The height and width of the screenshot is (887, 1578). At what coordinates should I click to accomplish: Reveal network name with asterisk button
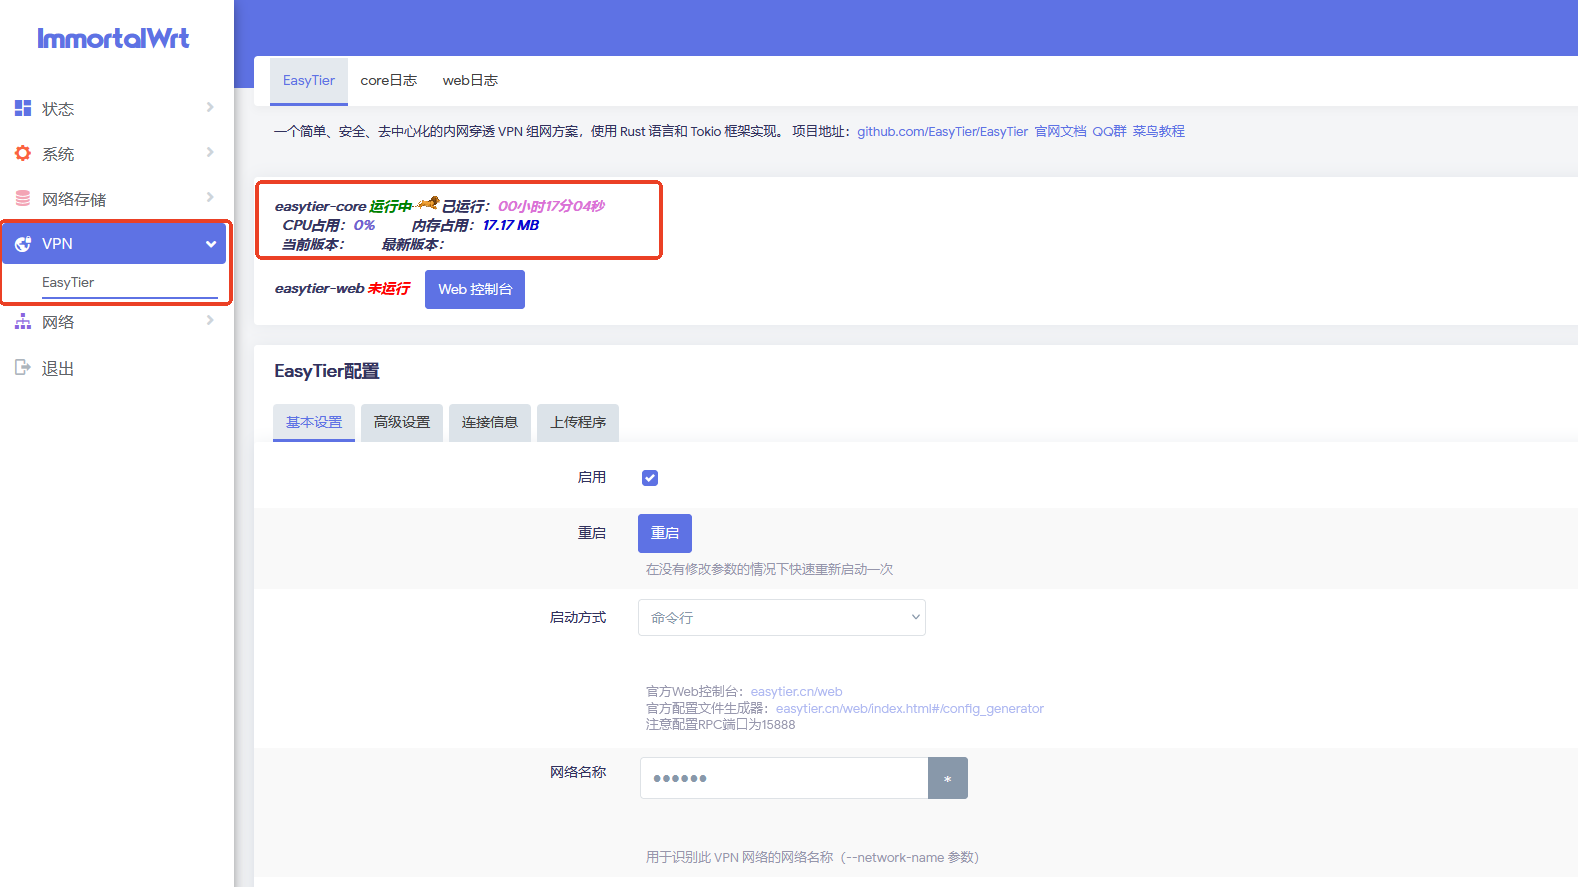pos(947,778)
